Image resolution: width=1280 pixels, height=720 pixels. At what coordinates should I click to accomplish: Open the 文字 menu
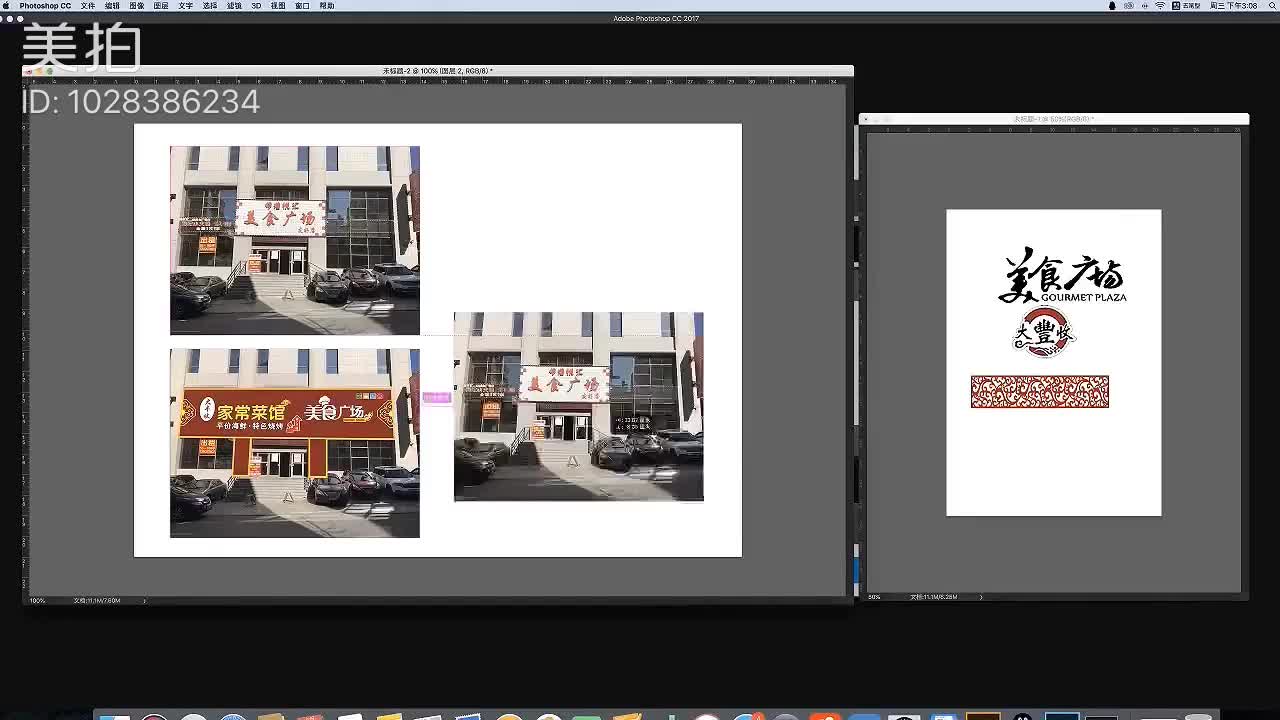[x=186, y=6]
